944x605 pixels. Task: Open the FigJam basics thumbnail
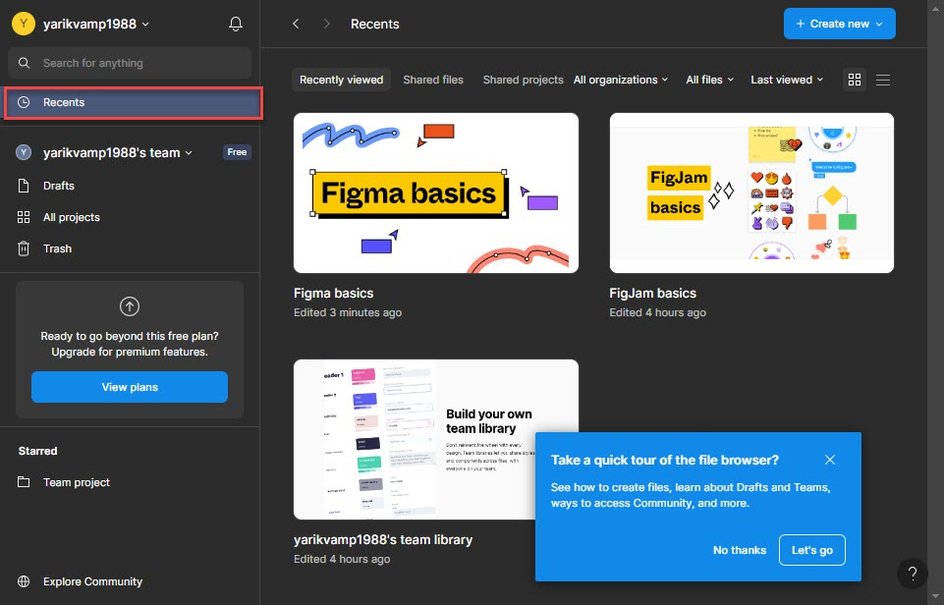(x=751, y=193)
